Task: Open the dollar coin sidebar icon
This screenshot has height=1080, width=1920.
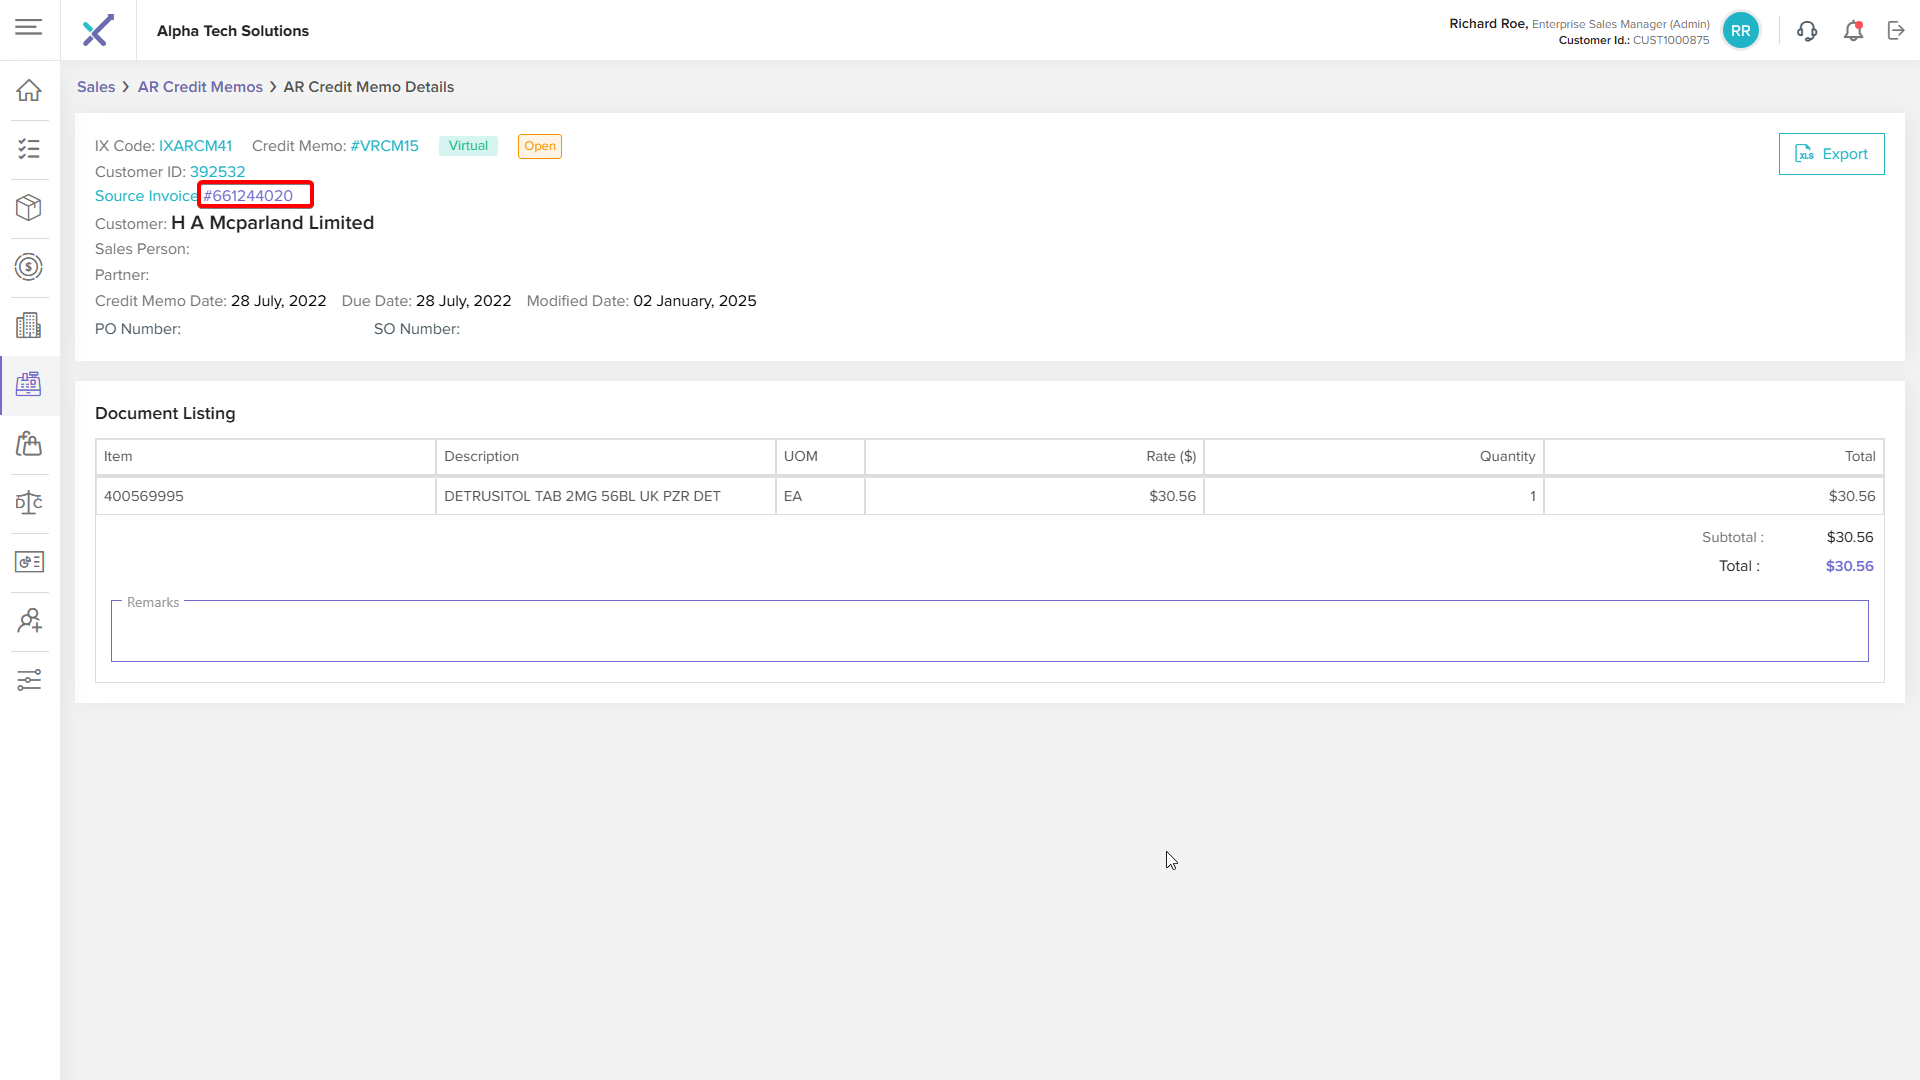Action: [x=29, y=267]
